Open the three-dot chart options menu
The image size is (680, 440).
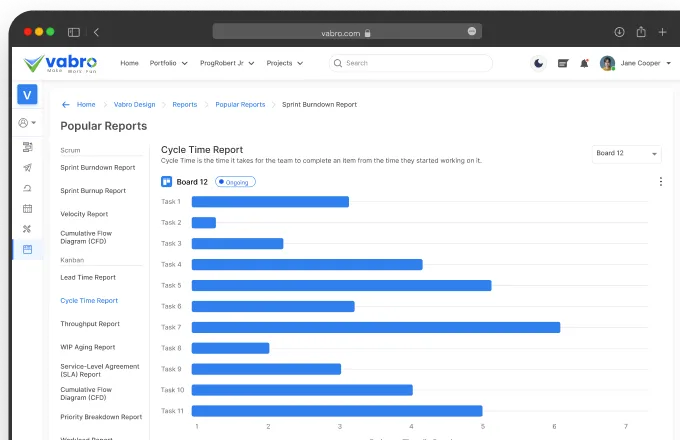click(x=660, y=182)
